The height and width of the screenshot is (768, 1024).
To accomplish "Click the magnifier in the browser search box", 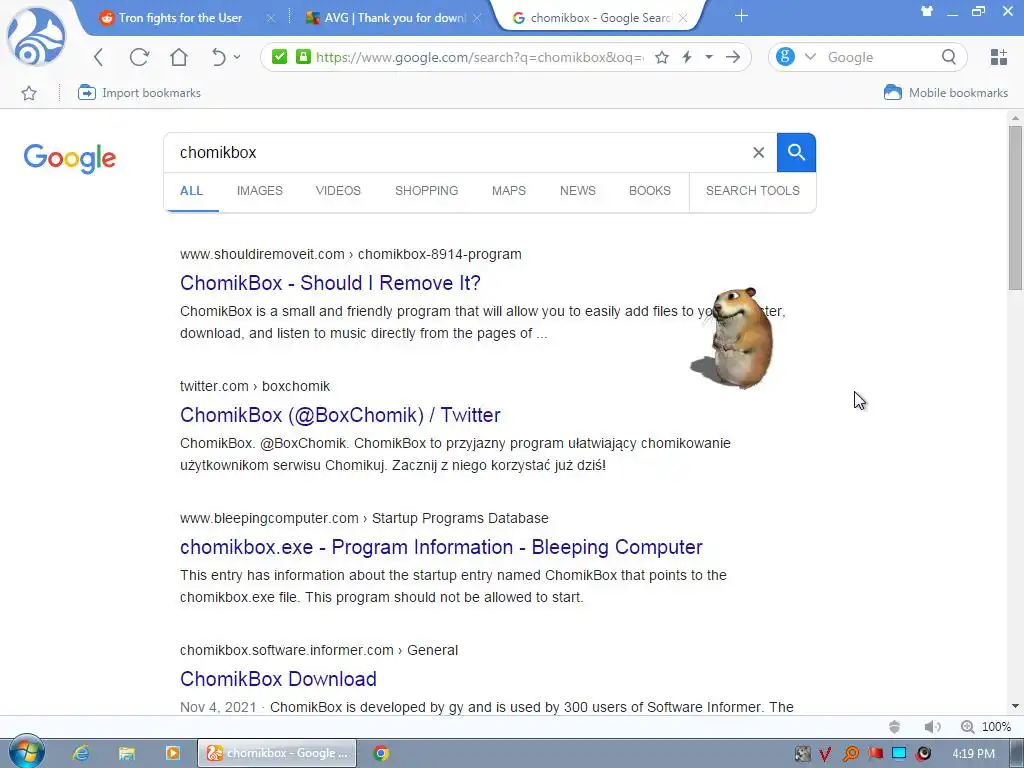I will (949, 57).
